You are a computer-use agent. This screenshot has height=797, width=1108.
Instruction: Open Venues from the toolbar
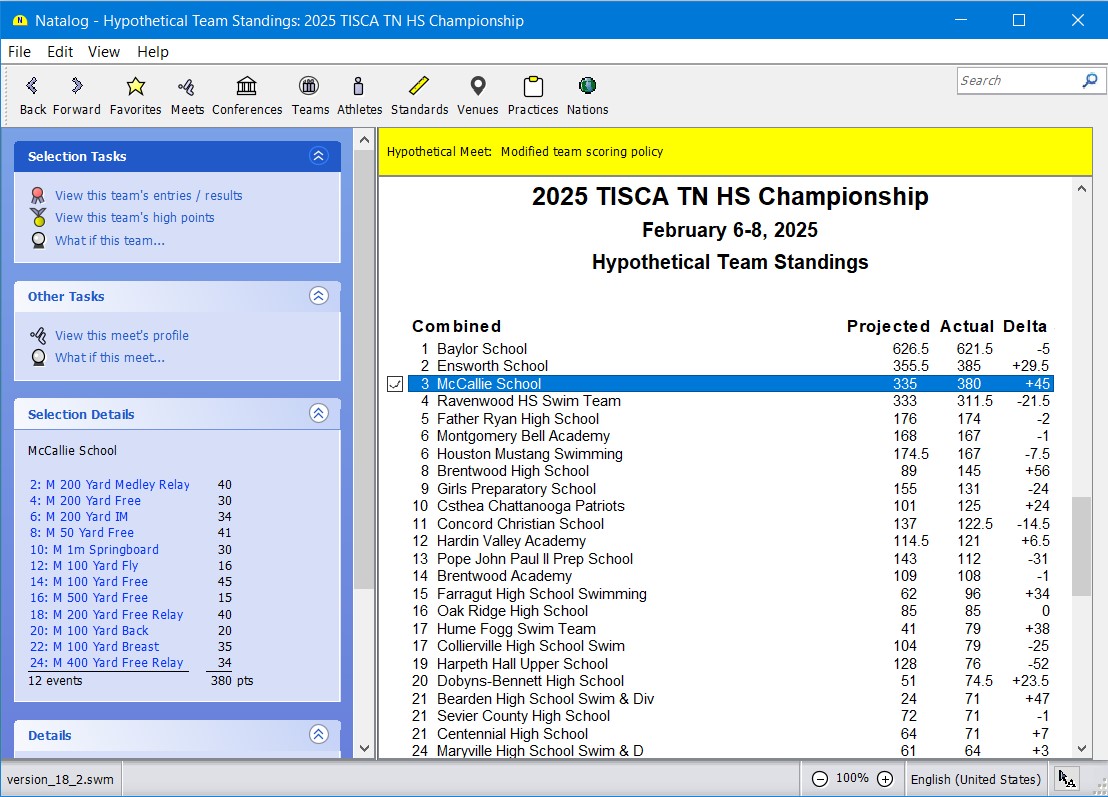477,87
